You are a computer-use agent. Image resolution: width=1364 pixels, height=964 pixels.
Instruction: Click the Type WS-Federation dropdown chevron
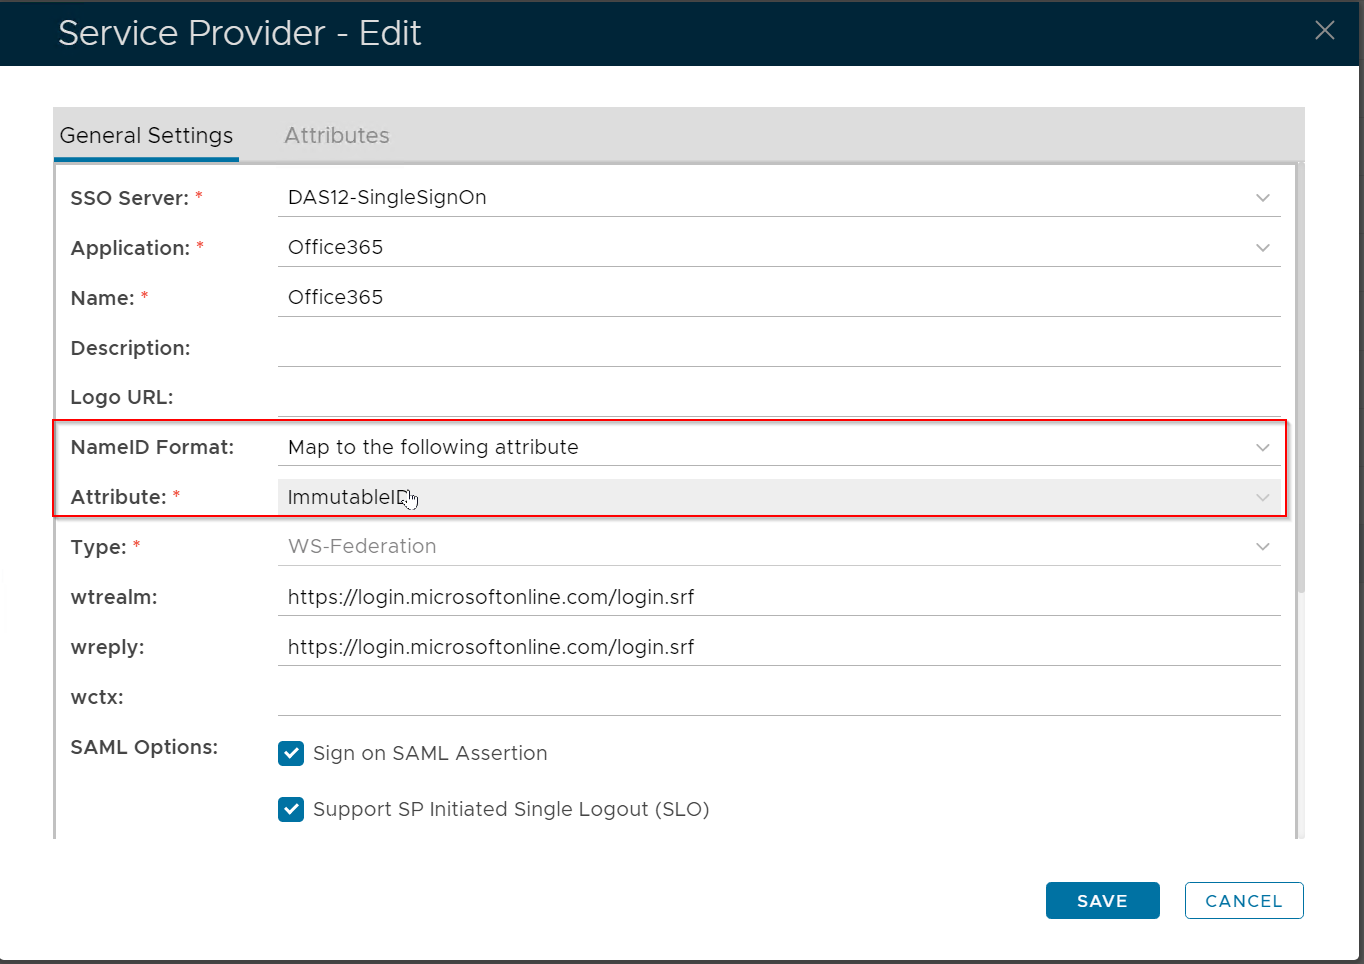1262,547
